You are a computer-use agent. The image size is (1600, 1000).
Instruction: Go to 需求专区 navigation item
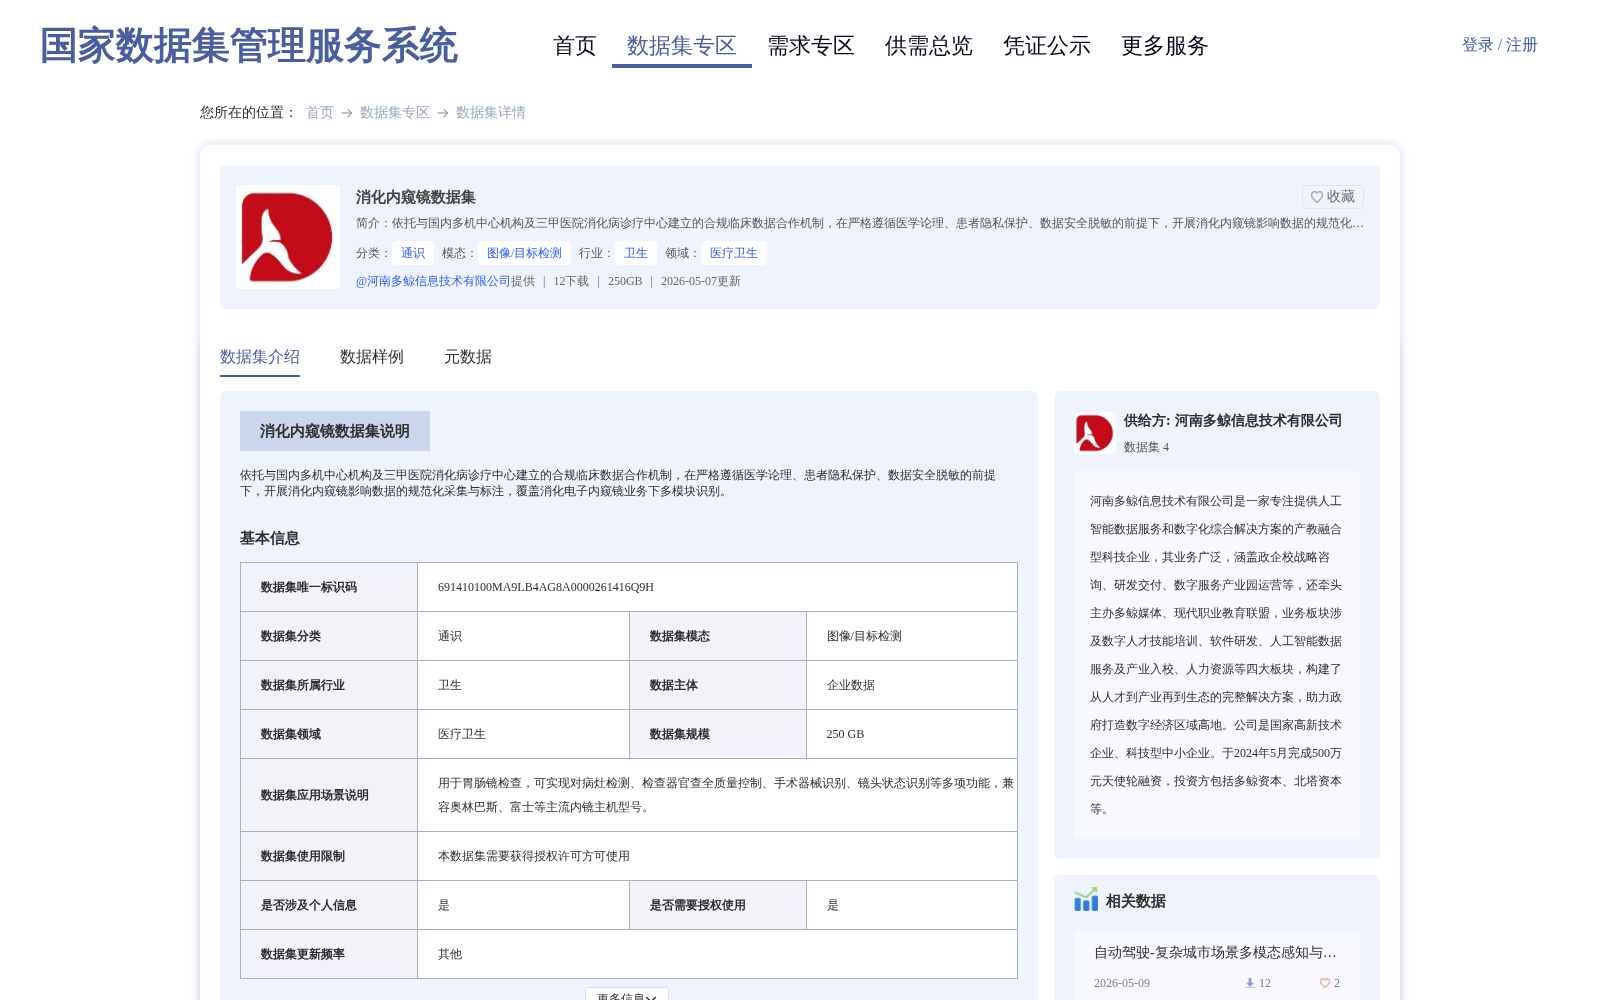coord(811,46)
